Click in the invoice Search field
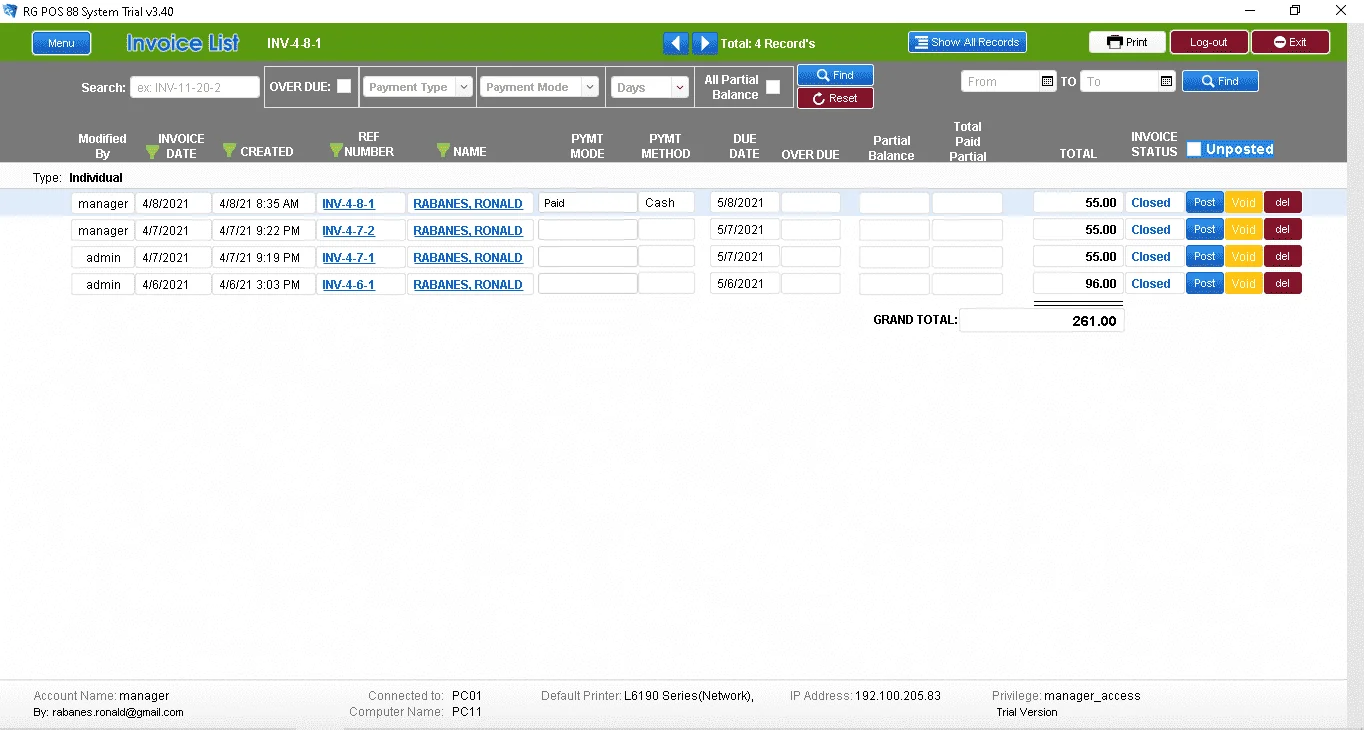The height and width of the screenshot is (730, 1364). click(x=195, y=87)
